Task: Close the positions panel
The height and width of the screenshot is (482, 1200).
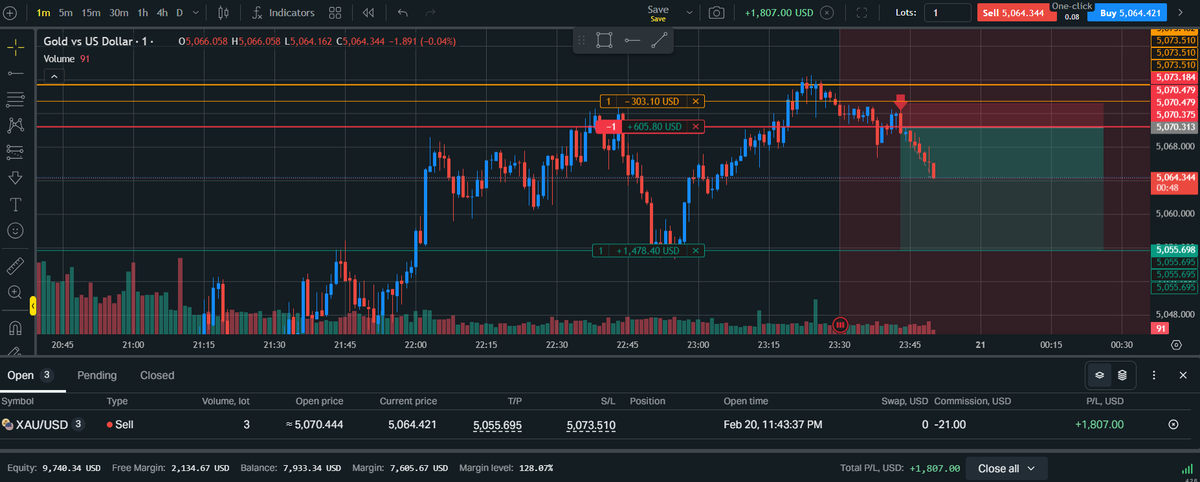Action: pyautogui.click(x=1183, y=375)
